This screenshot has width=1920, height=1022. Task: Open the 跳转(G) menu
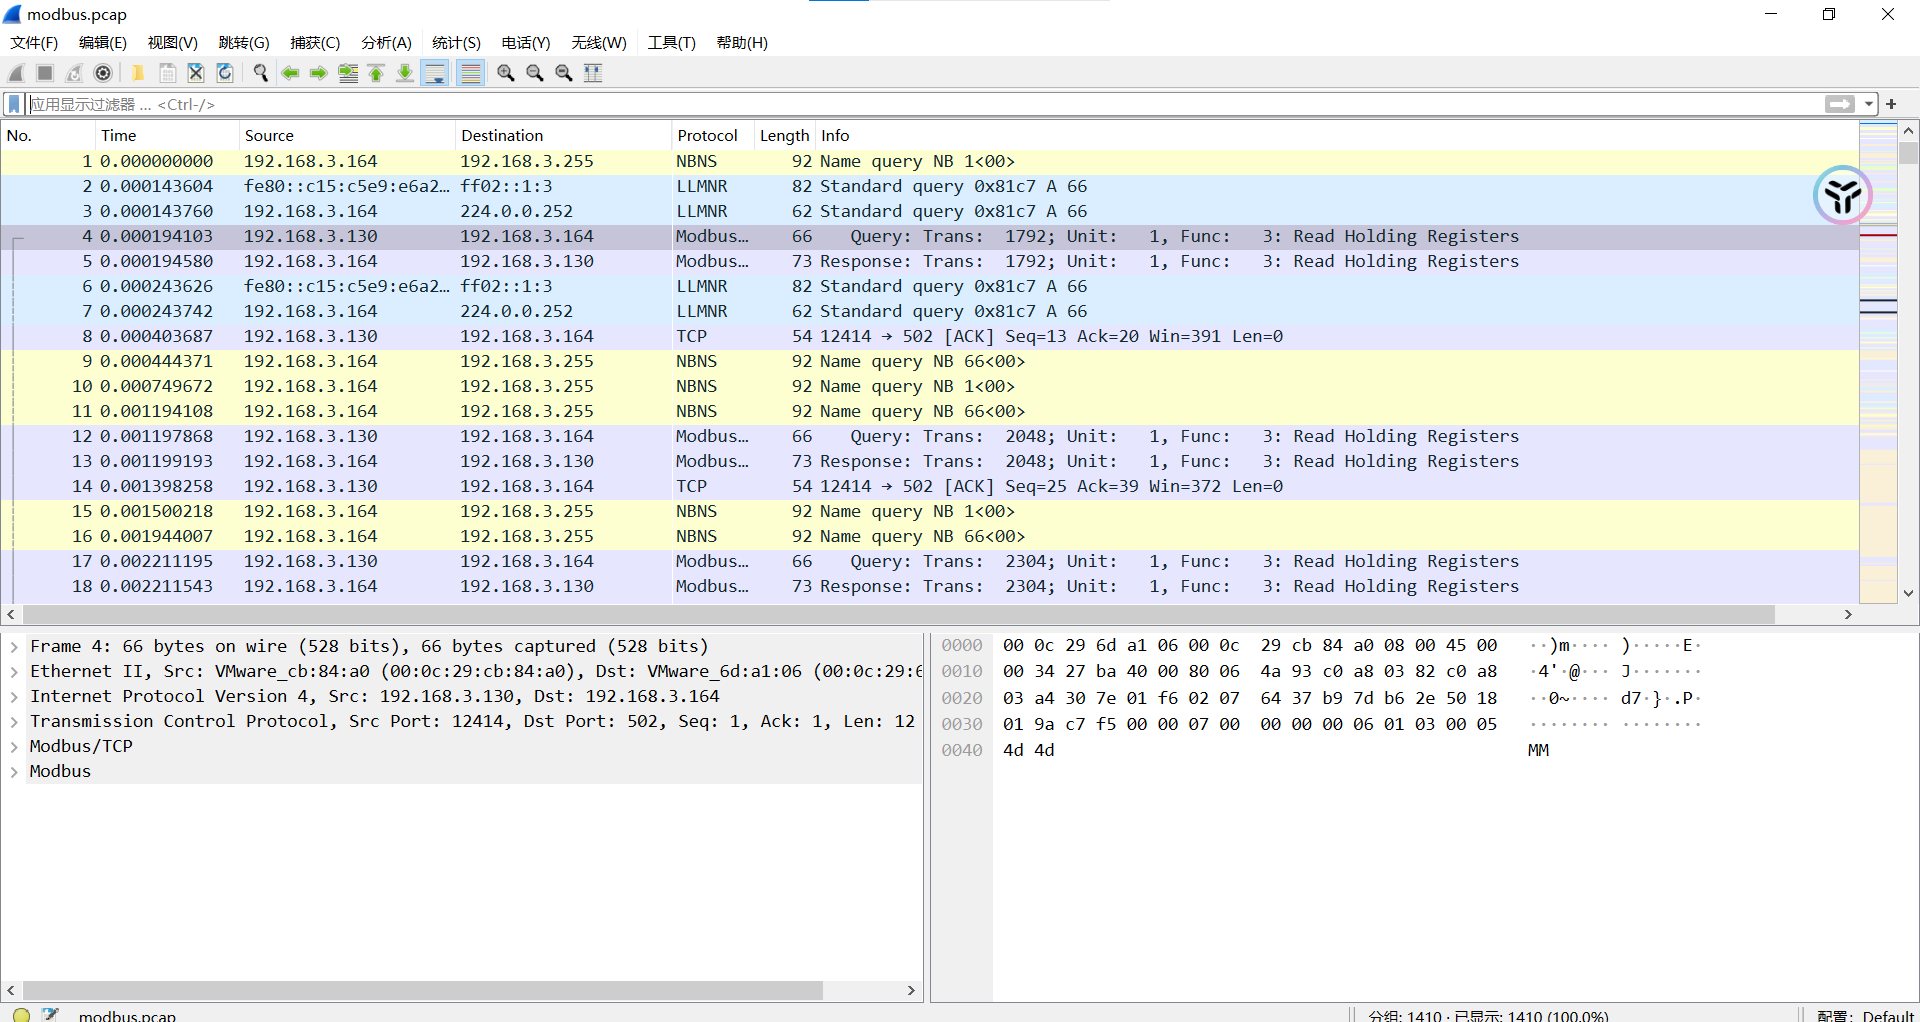coord(244,43)
